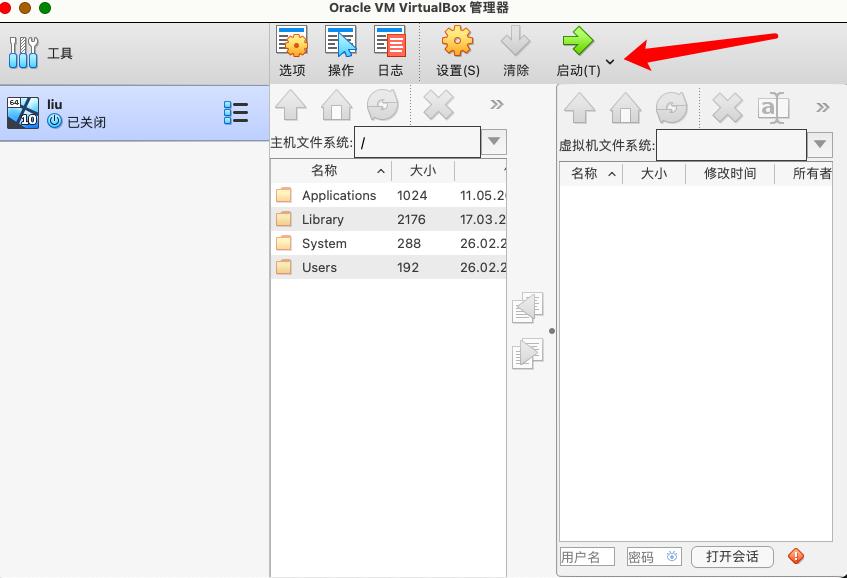Click the 虚拟机文件系统 path input field
Viewport: 847px width, 578px height.
coord(731,145)
